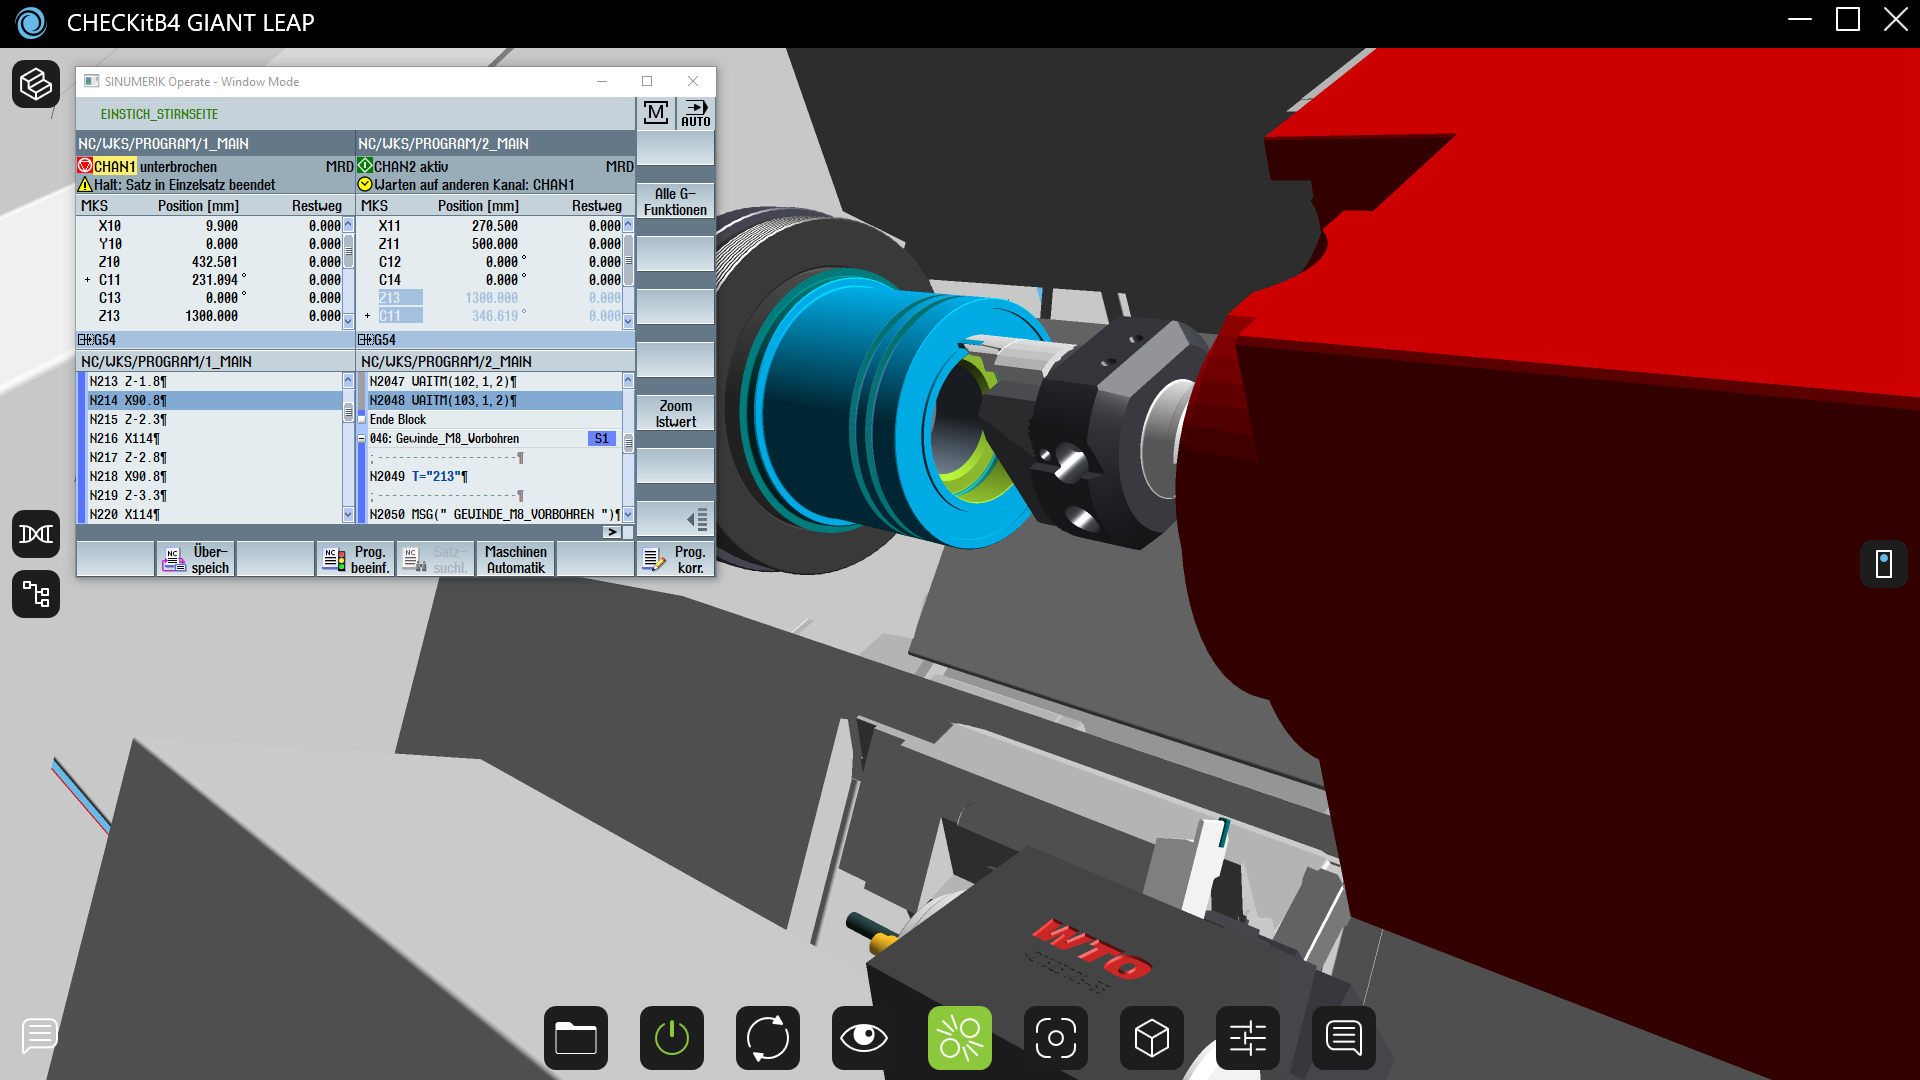Click the mirror/flip icon in left sidebar

(x=36, y=534)
